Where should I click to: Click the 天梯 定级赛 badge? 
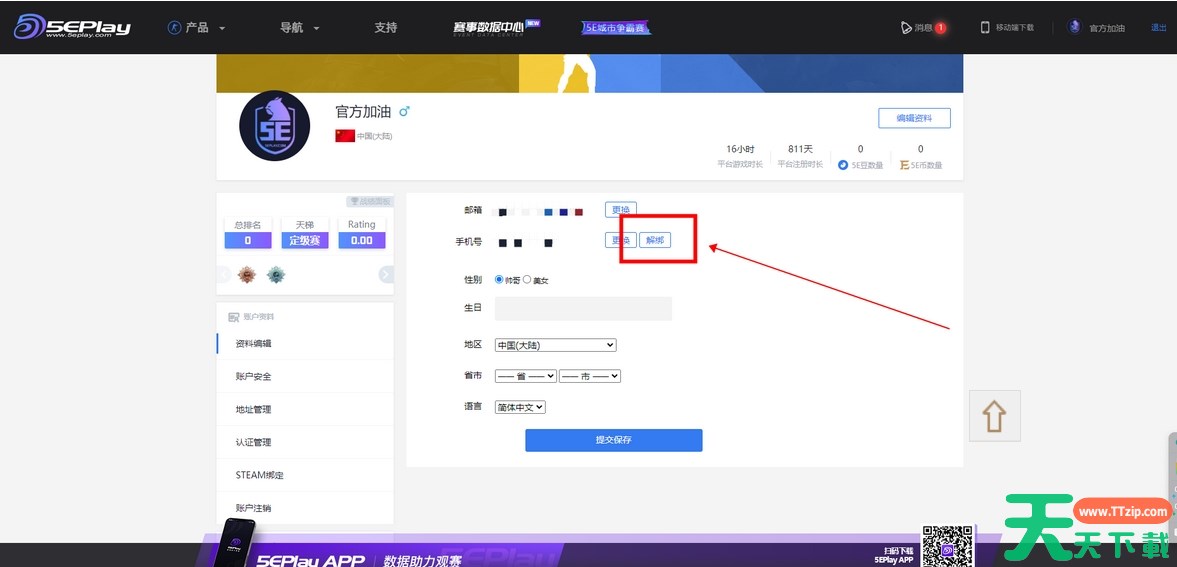(305, 240)
